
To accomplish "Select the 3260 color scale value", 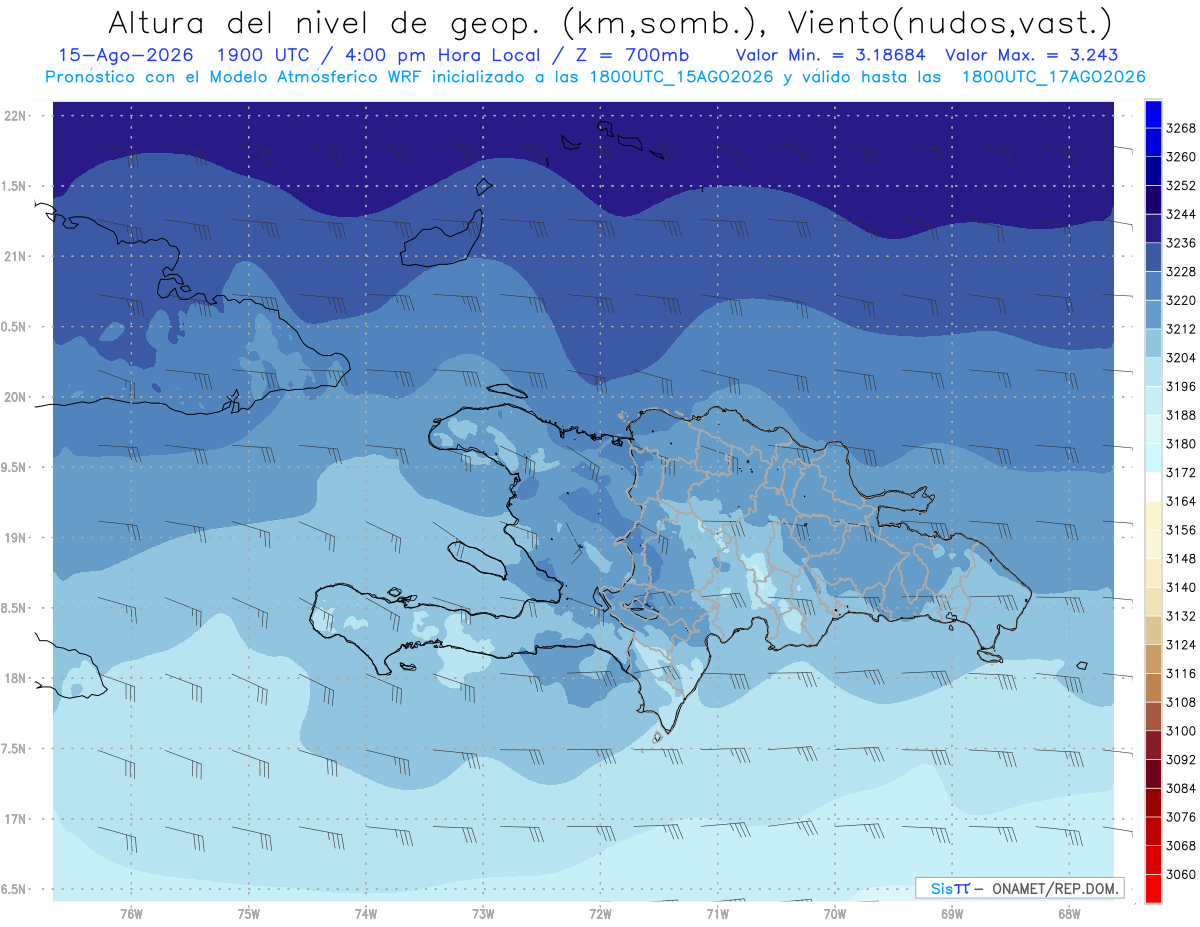I will tap(1181, 157).
